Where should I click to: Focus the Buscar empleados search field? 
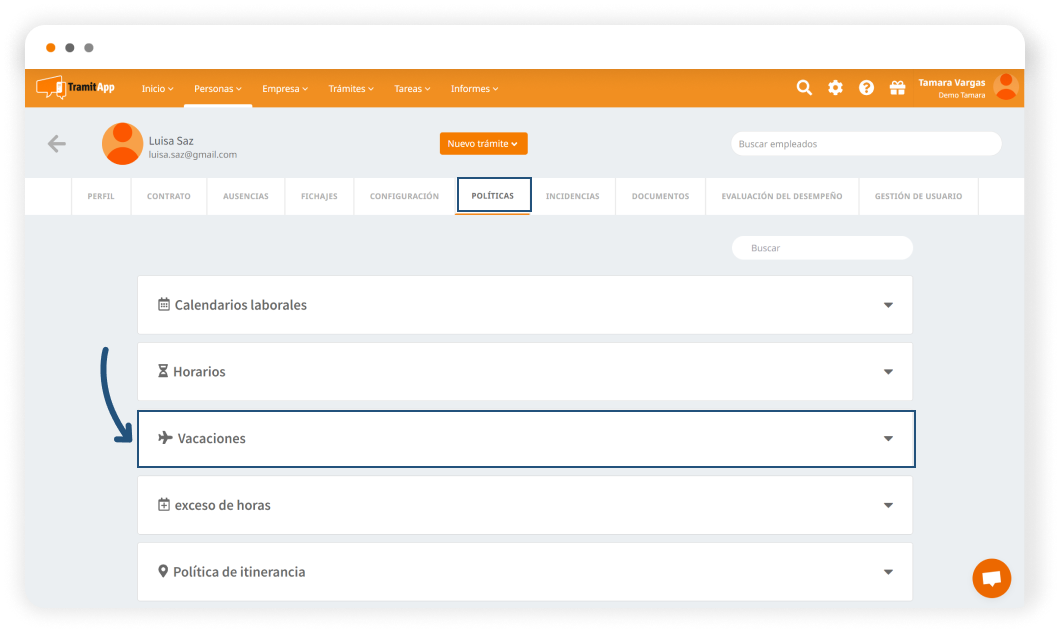865,144
